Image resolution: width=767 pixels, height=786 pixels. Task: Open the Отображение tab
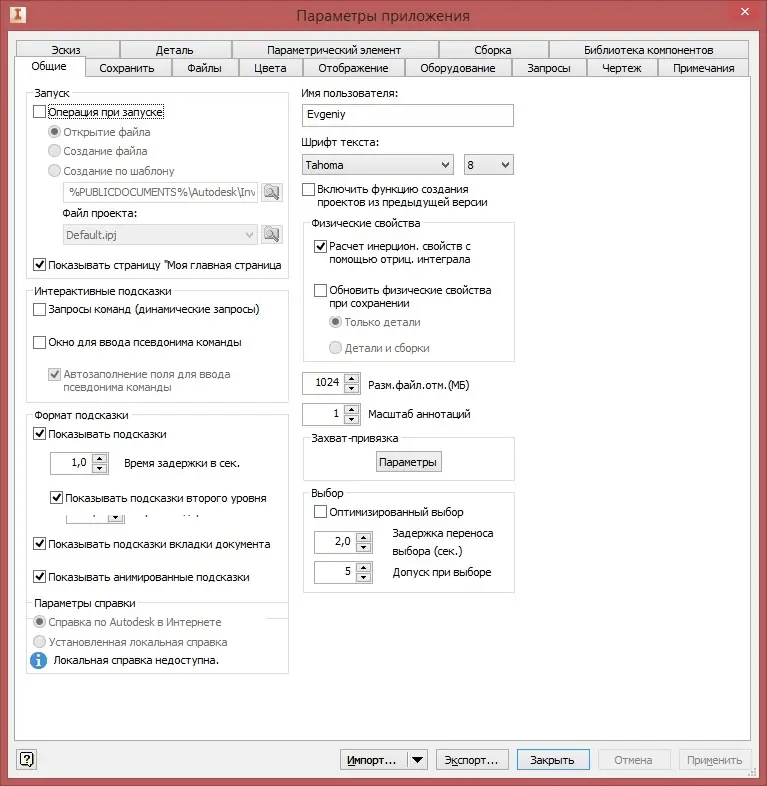[353, 68]
